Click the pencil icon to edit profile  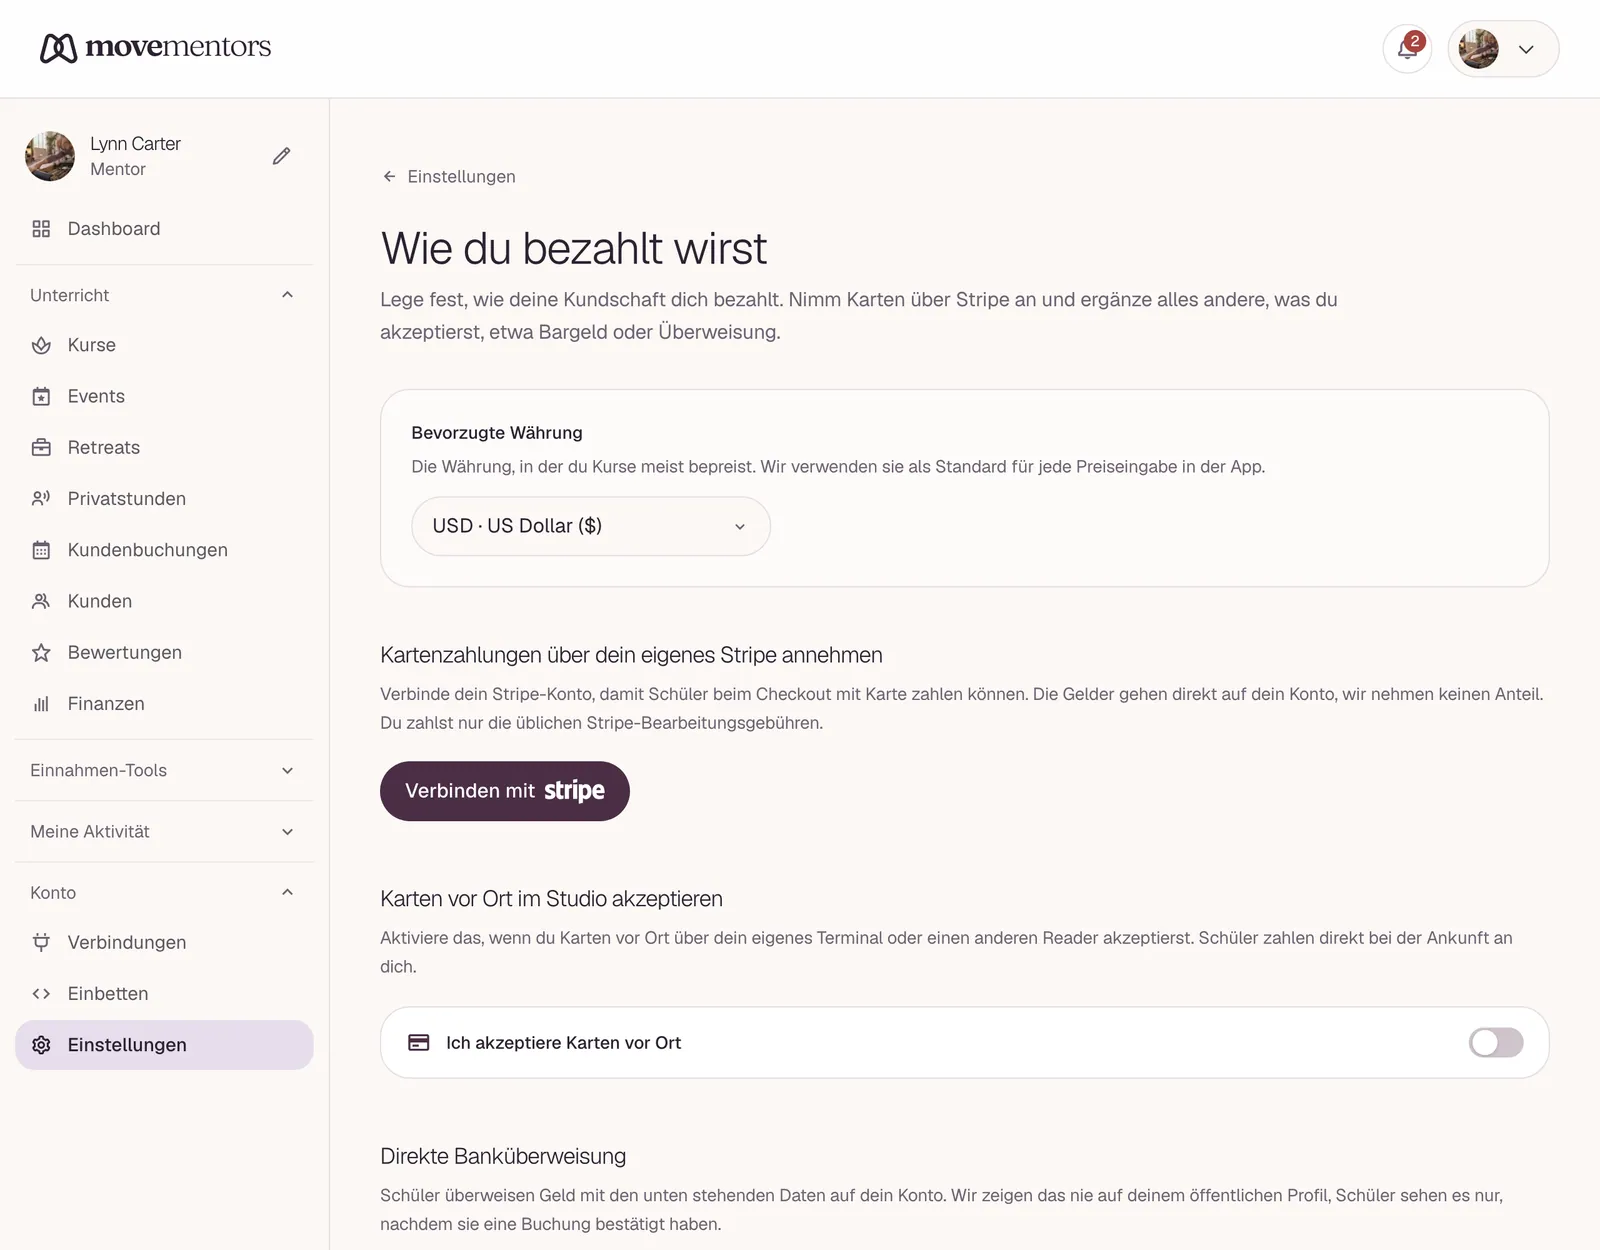pos(282,156)
